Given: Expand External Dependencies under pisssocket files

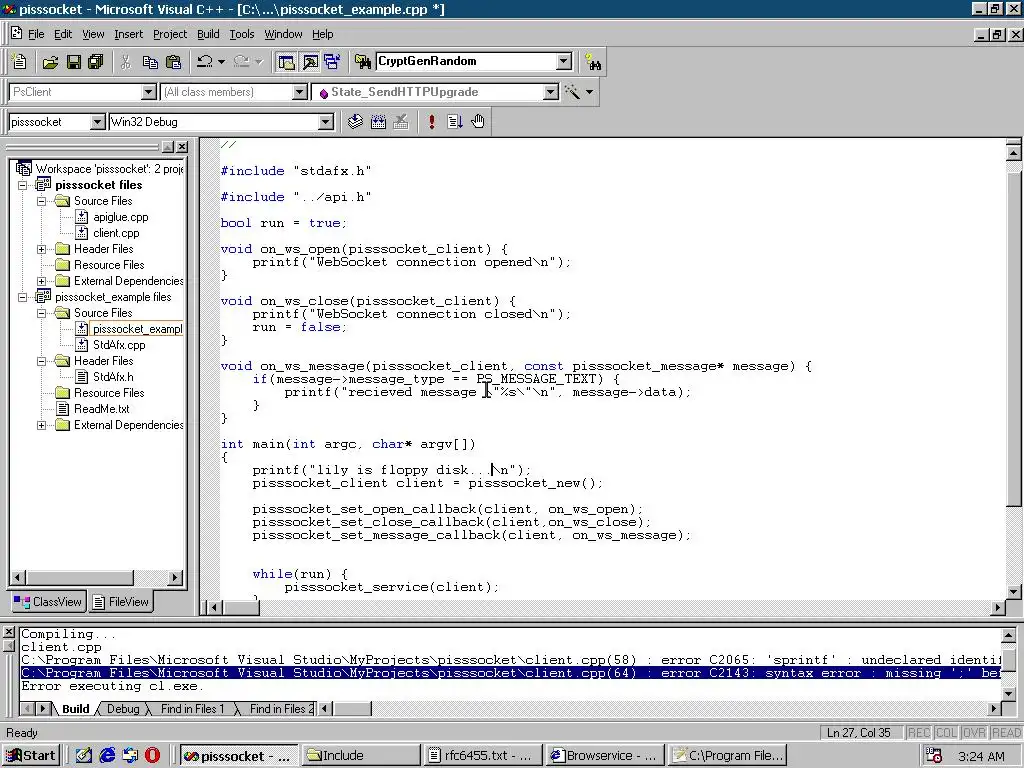Looking at the screenshot, I should point(41,281).
